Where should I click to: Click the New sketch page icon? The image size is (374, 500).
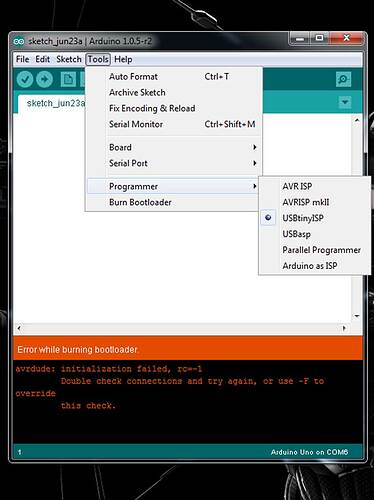[68, 79]
